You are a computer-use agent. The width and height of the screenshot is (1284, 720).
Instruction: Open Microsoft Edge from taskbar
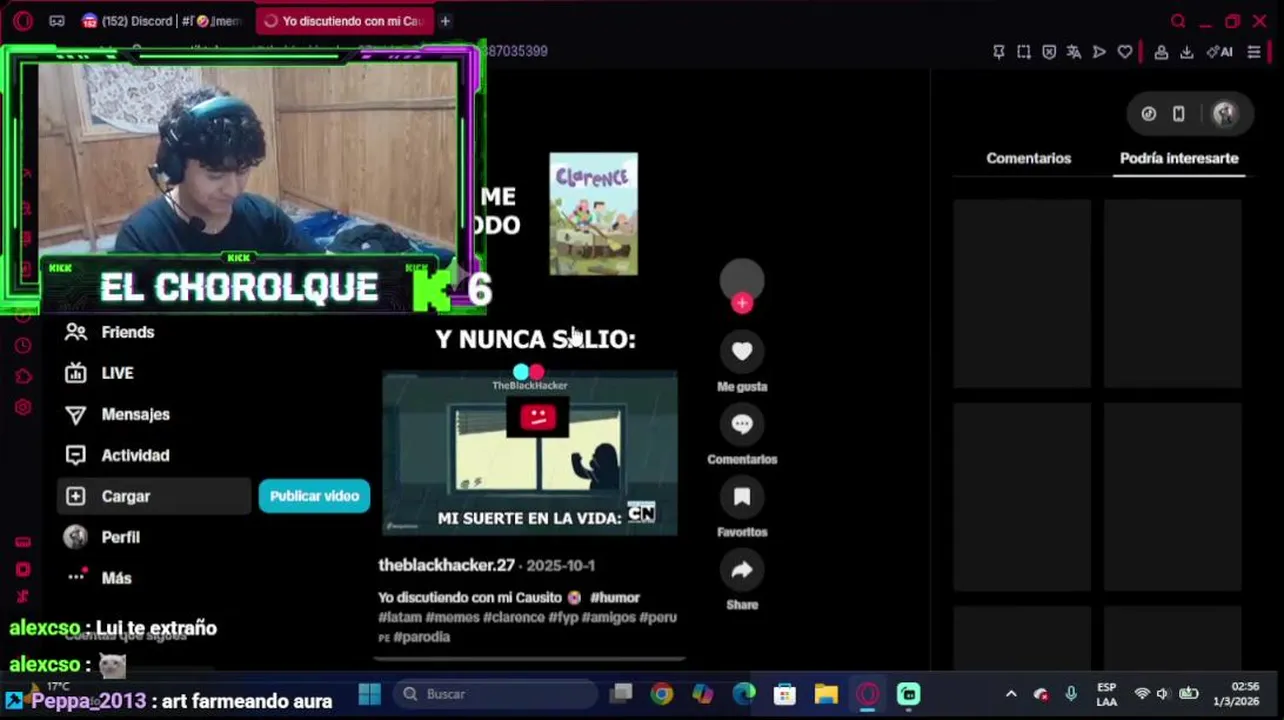click(744, 694)
